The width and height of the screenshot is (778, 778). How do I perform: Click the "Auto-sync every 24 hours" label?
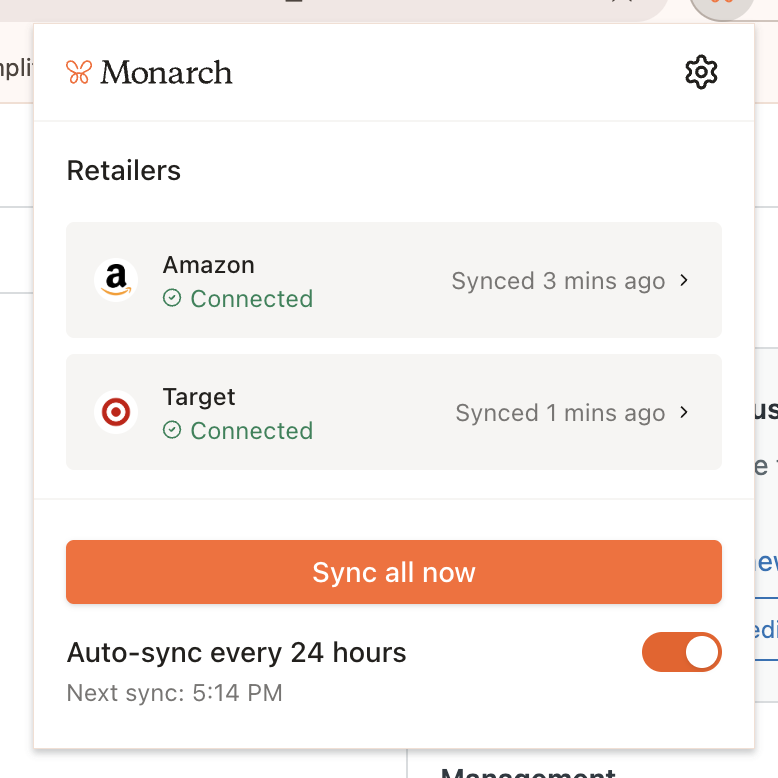point(236,653)
